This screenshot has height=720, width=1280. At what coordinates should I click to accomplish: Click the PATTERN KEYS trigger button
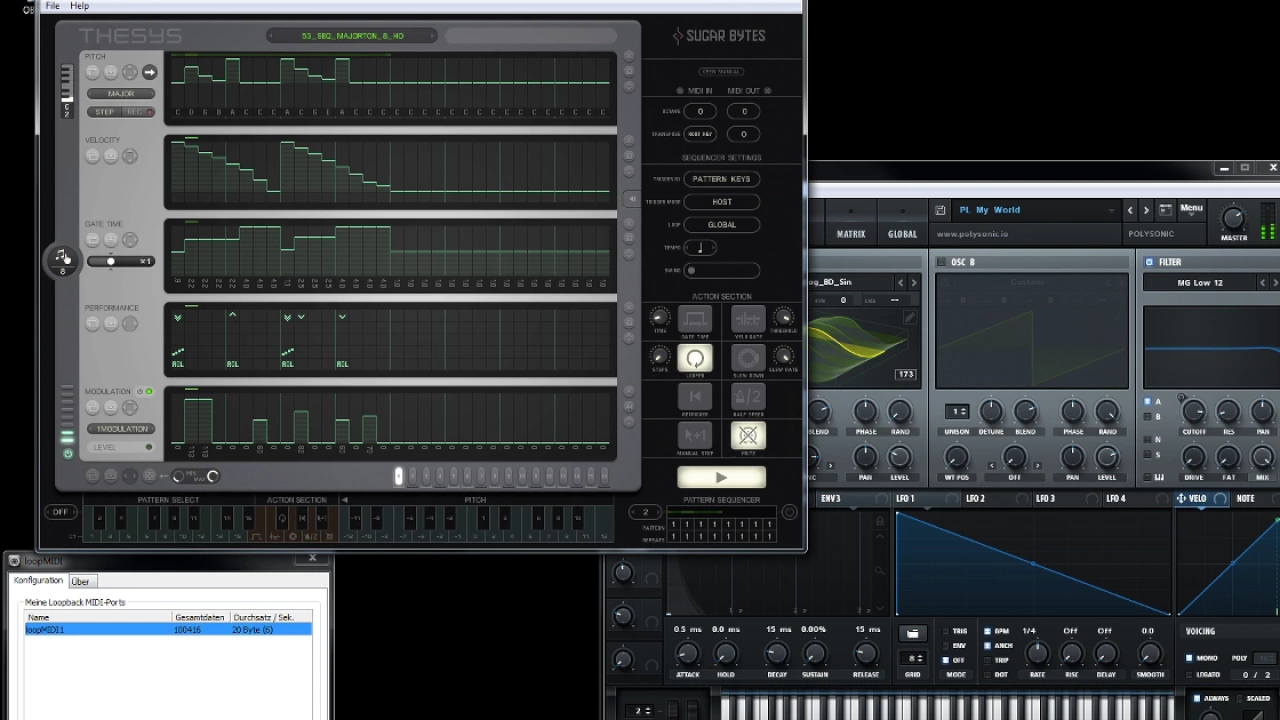[721, 179]
